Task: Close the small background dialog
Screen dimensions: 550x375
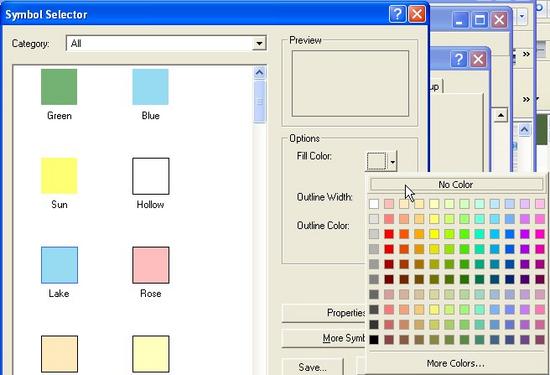Action: pyautogui.click(x=478, y=59)
